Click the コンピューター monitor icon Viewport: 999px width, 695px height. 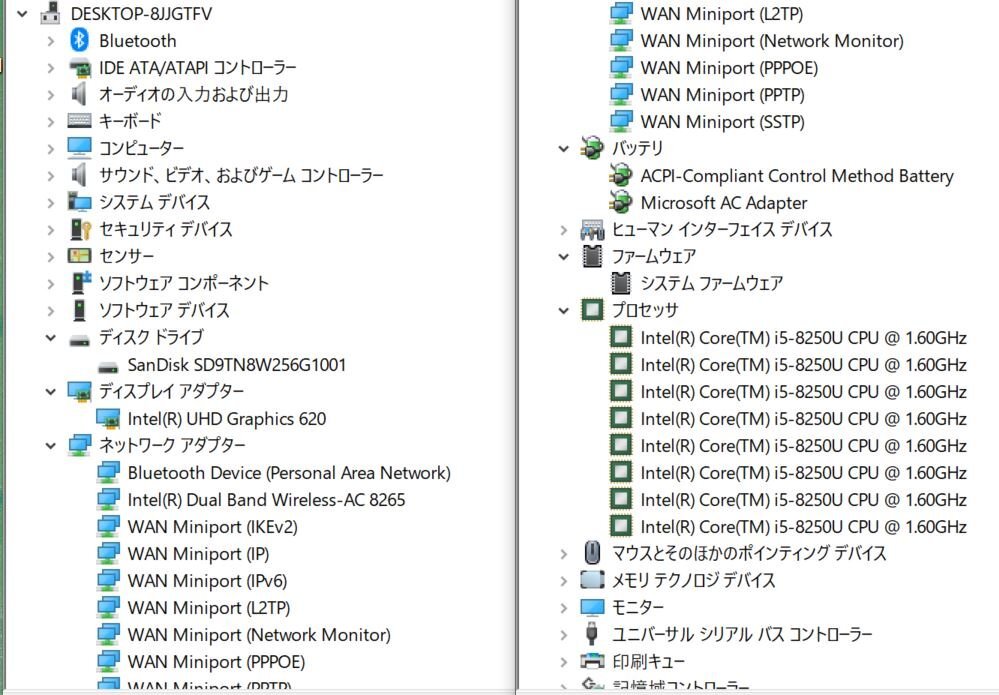(79, 148)
